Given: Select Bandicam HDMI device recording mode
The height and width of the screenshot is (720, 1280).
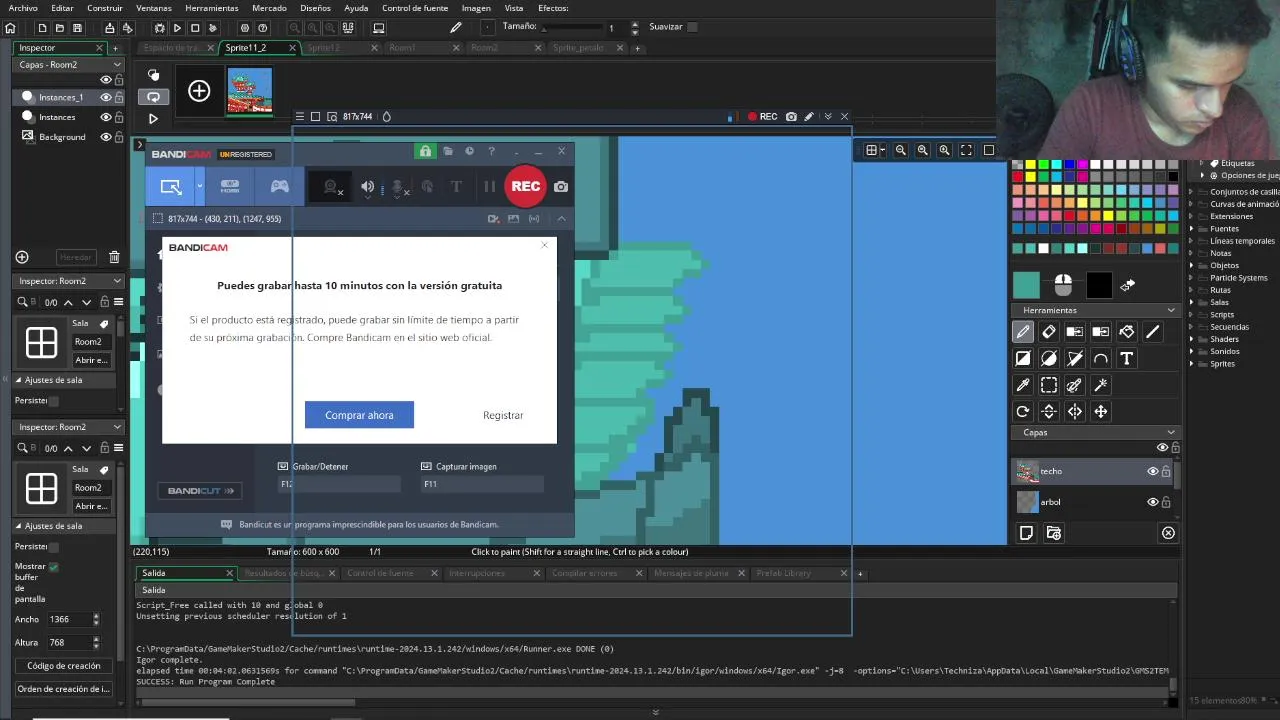Looking at the screenshot, I should (230, 186).
